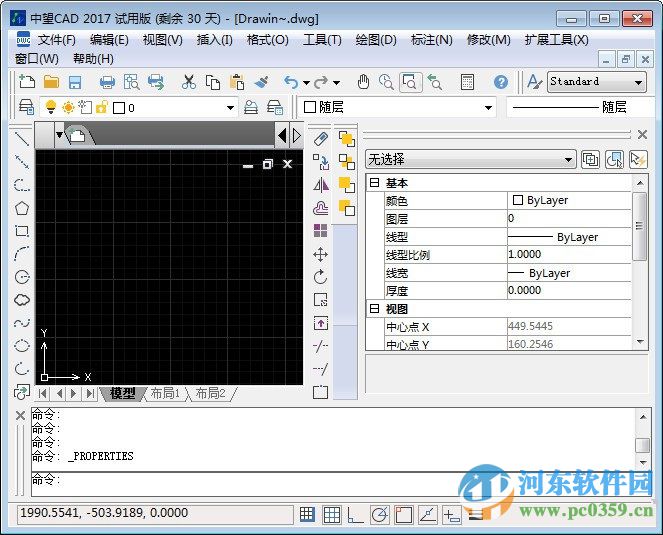Open the drawing tabs list arrow
Viewport: 663px width, 535px height.
60,135
